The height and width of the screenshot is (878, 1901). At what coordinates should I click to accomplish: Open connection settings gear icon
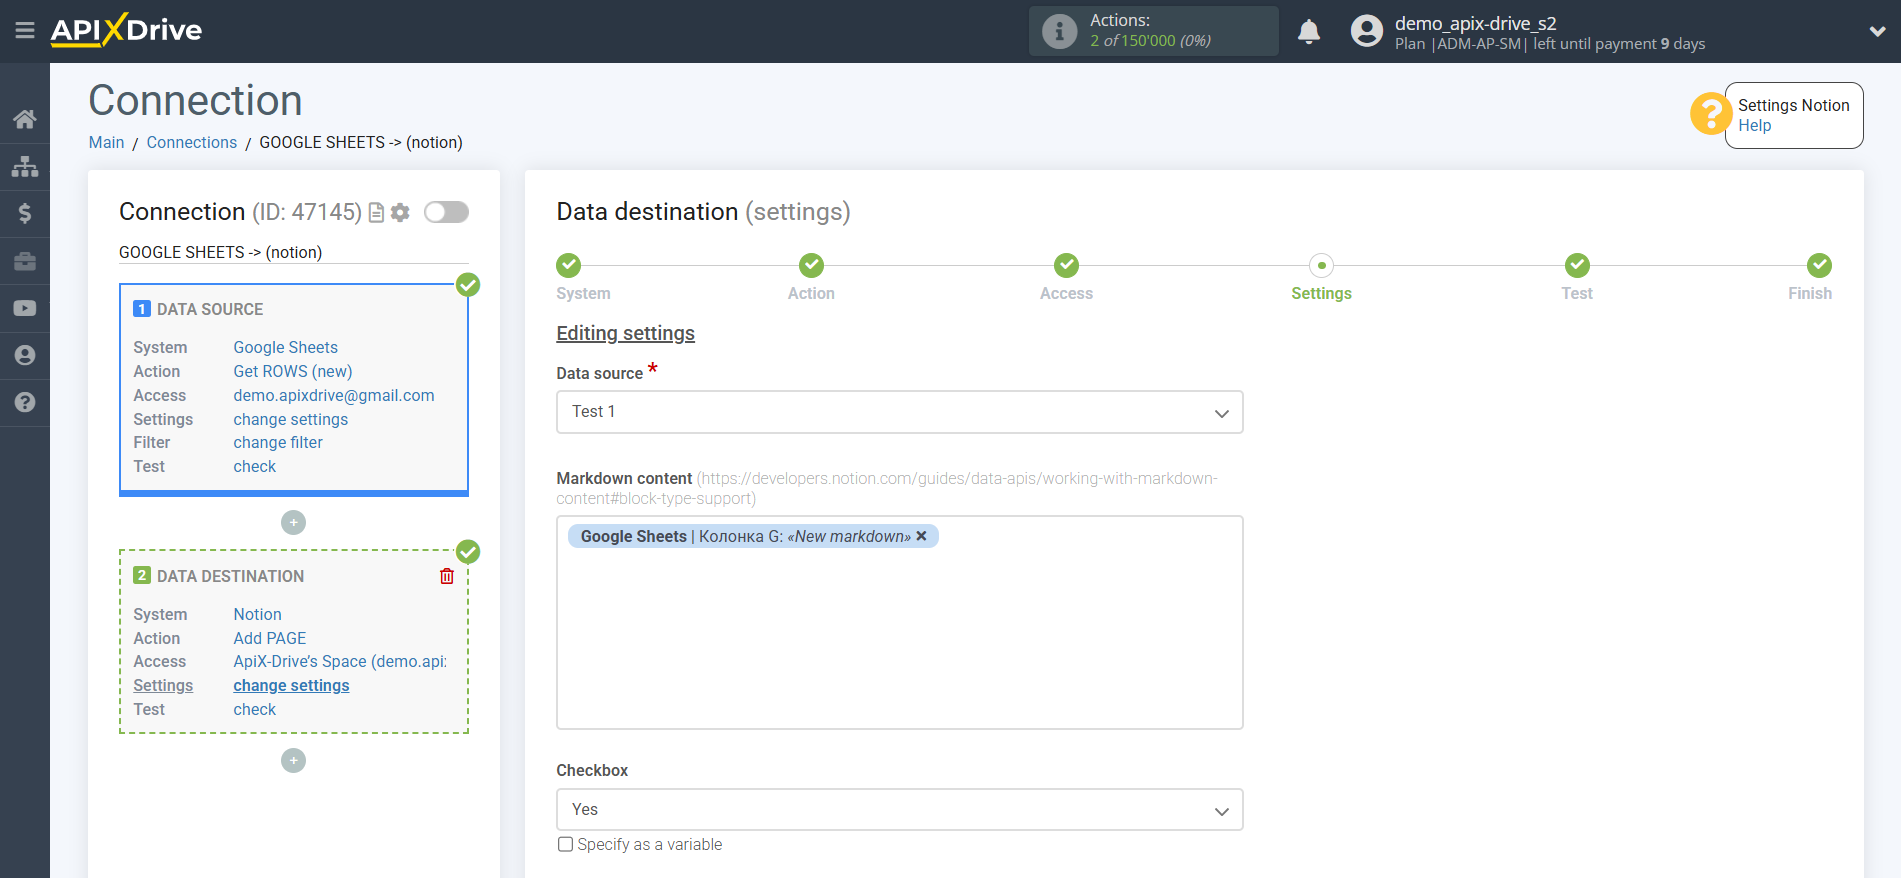click(x=400, y=212)
